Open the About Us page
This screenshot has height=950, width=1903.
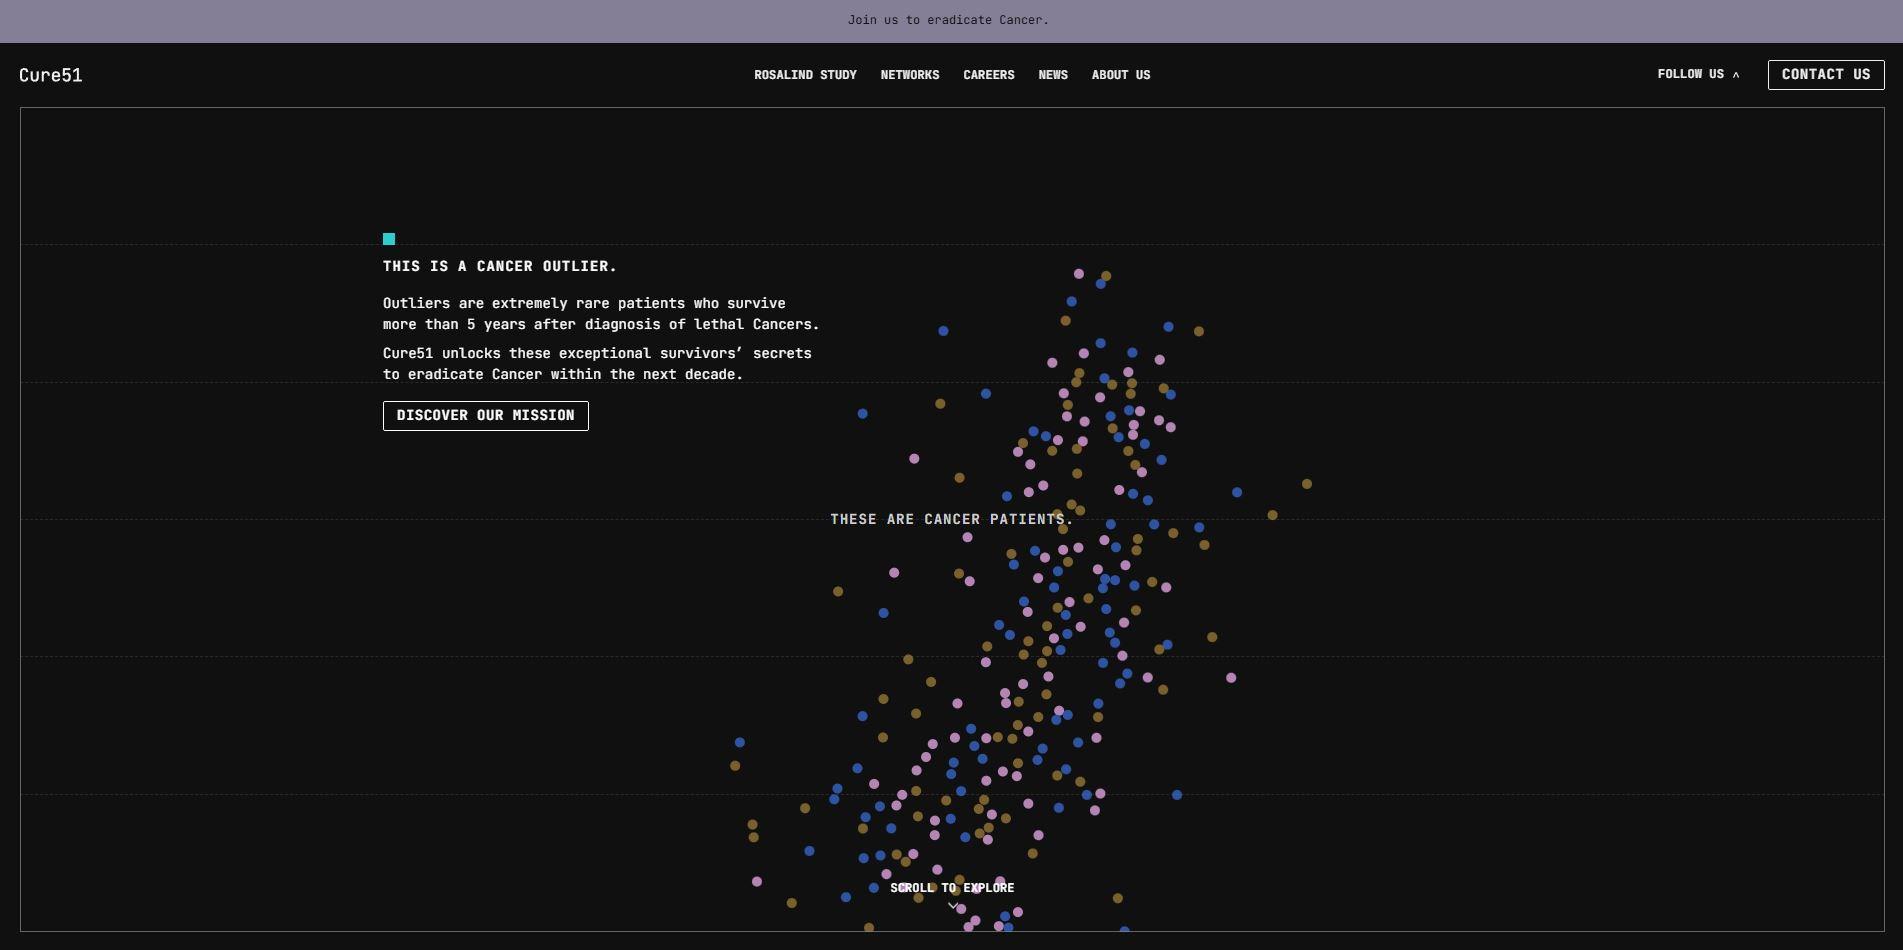pos(1120,75)
